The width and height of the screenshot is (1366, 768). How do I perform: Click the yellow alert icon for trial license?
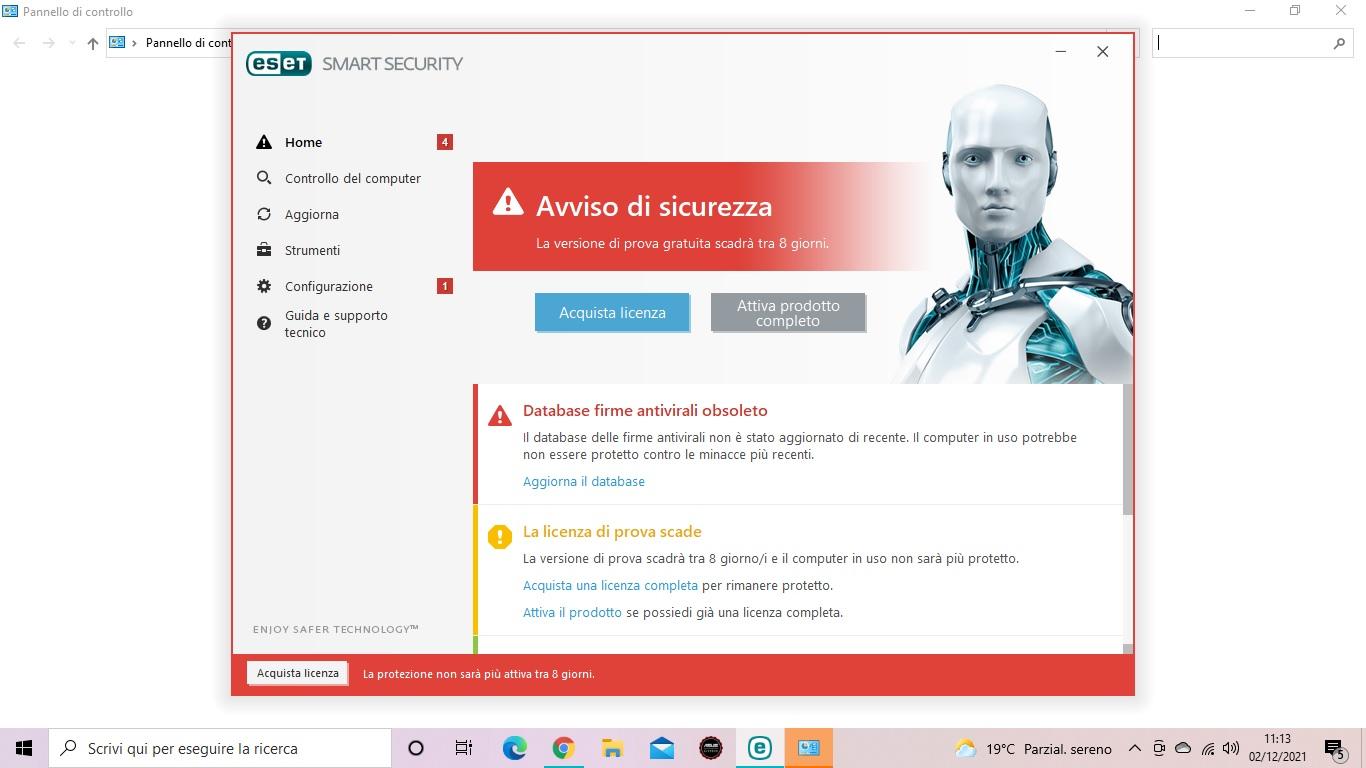(x=500, y=537)
